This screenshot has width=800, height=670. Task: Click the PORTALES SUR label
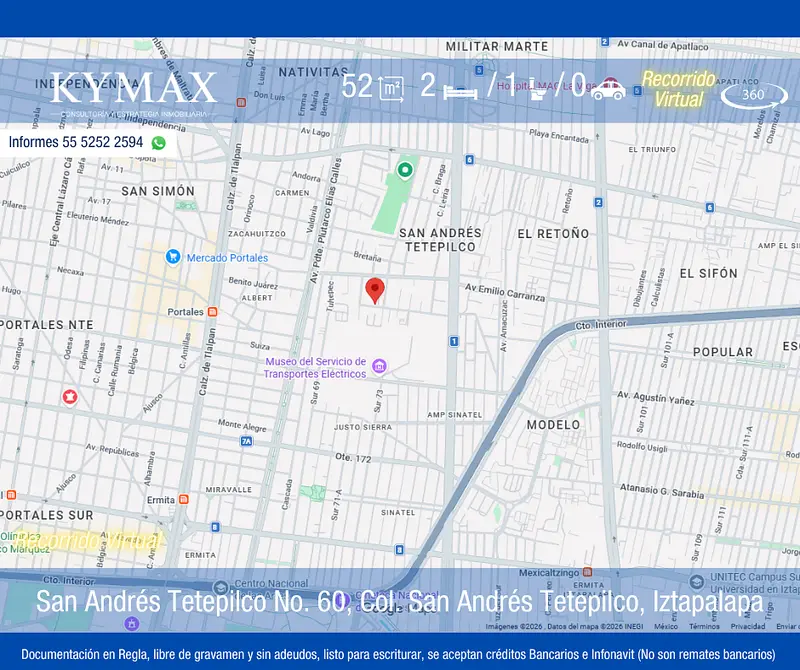tap(46, 515)
